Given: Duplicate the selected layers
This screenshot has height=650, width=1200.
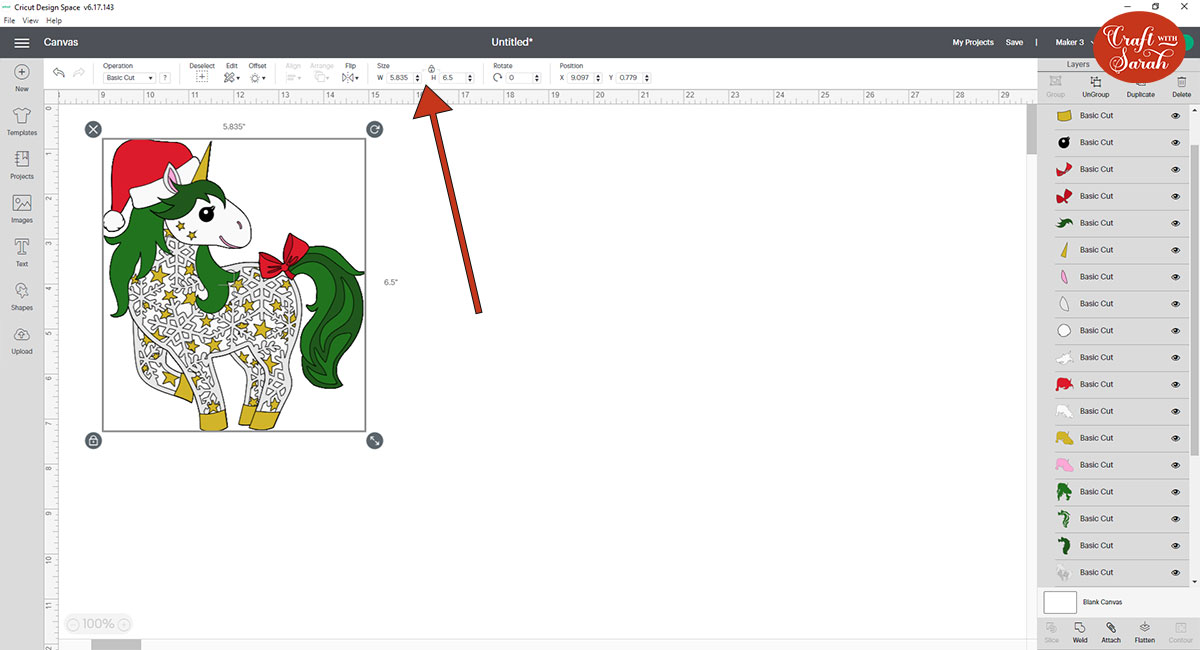Looking at the screenshot, I should tap(1140, 86).
